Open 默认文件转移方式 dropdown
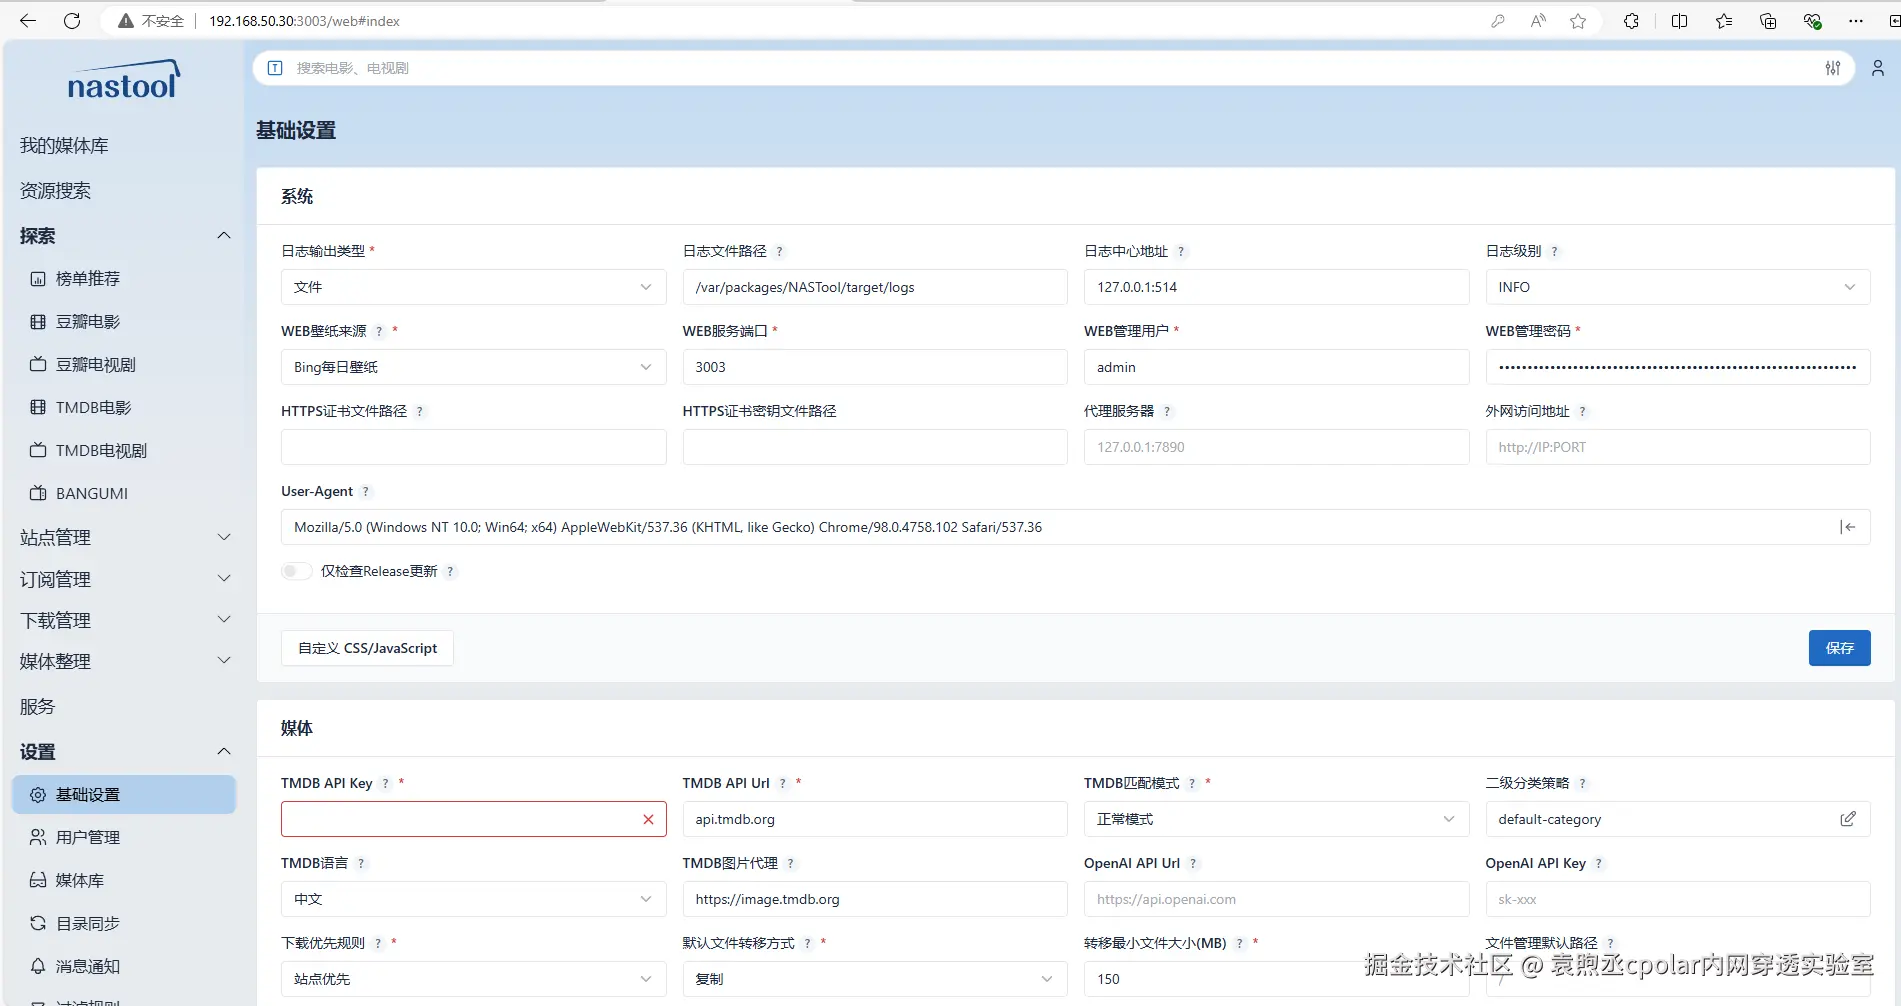The height and width of the screenshot is (1006, 1901). coord(875,979)
